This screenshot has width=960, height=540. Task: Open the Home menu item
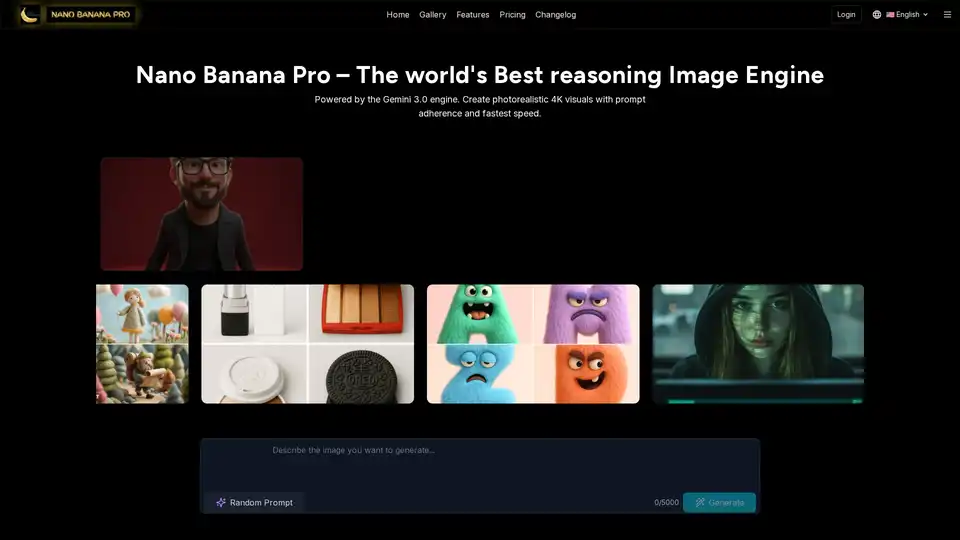398,15
